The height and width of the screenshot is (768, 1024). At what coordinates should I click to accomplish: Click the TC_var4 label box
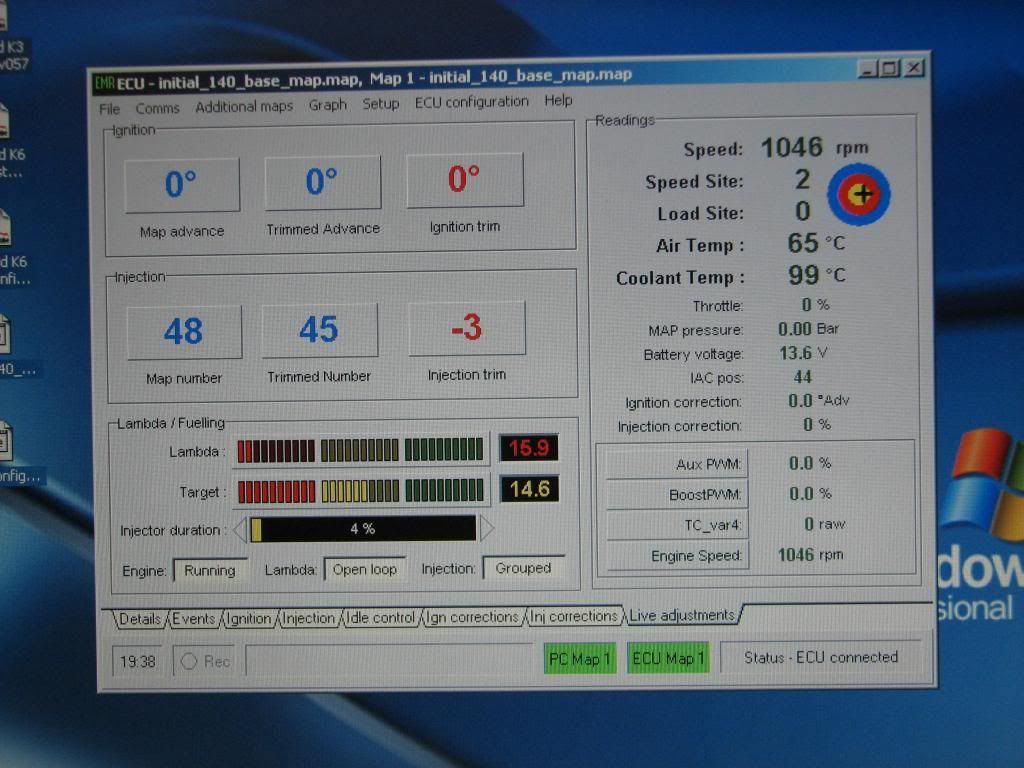click(678, 526)
